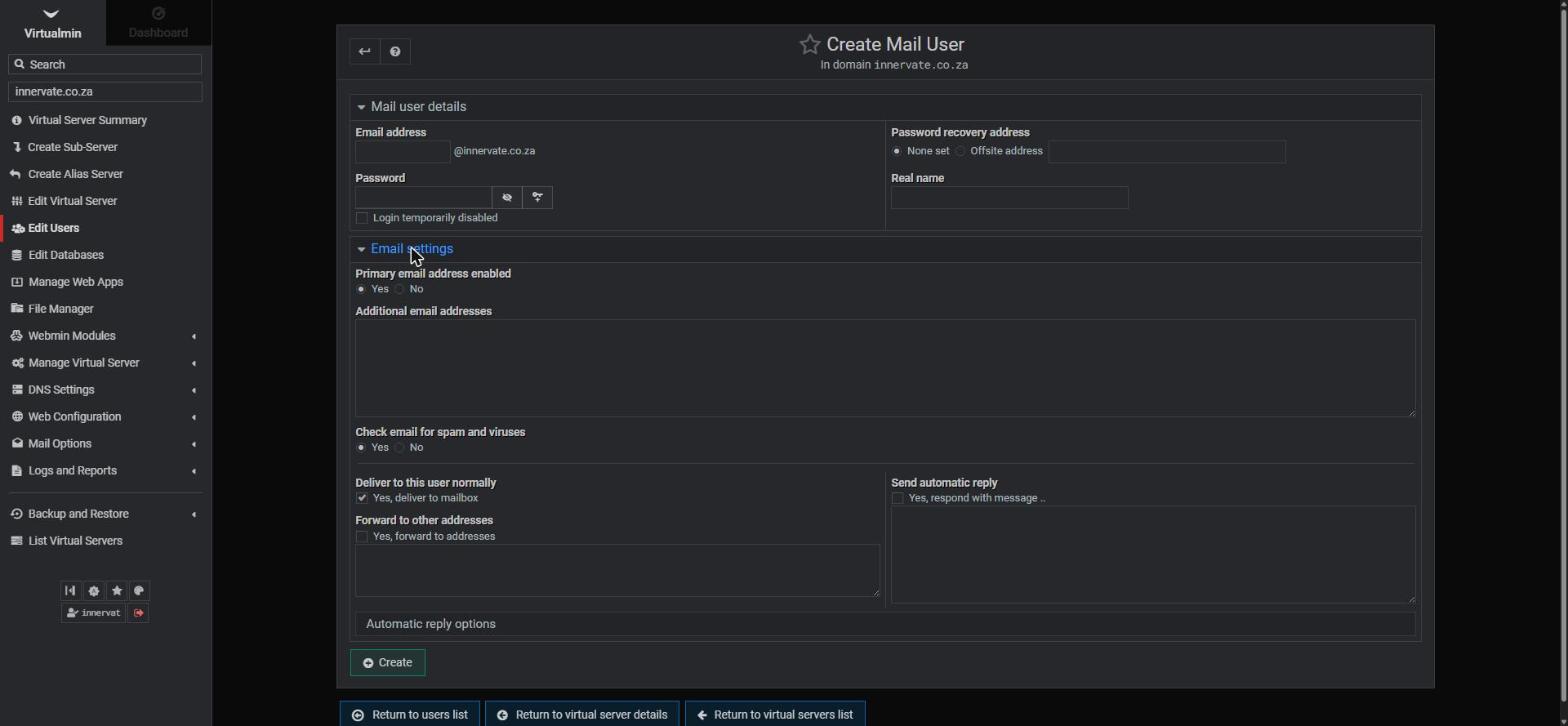Click the back arrow icon in the header

pos(364,51)
